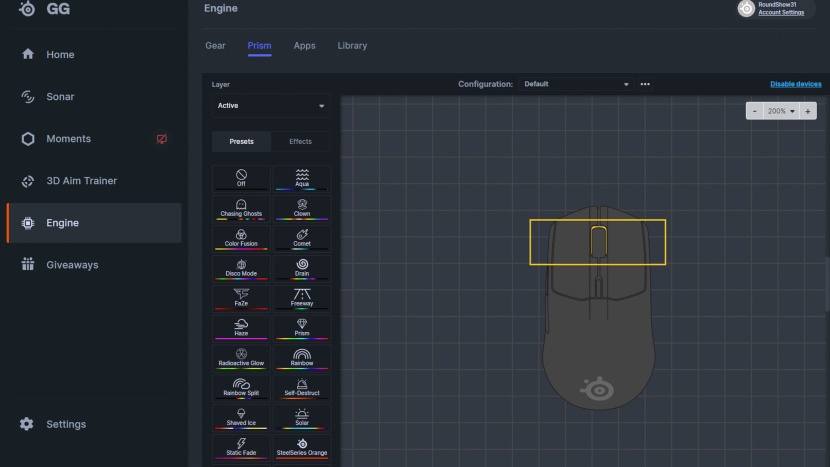Open the Configuration dropdown showing Default
Viewport: 830px width, 467px height.
[x=576, y=84]
